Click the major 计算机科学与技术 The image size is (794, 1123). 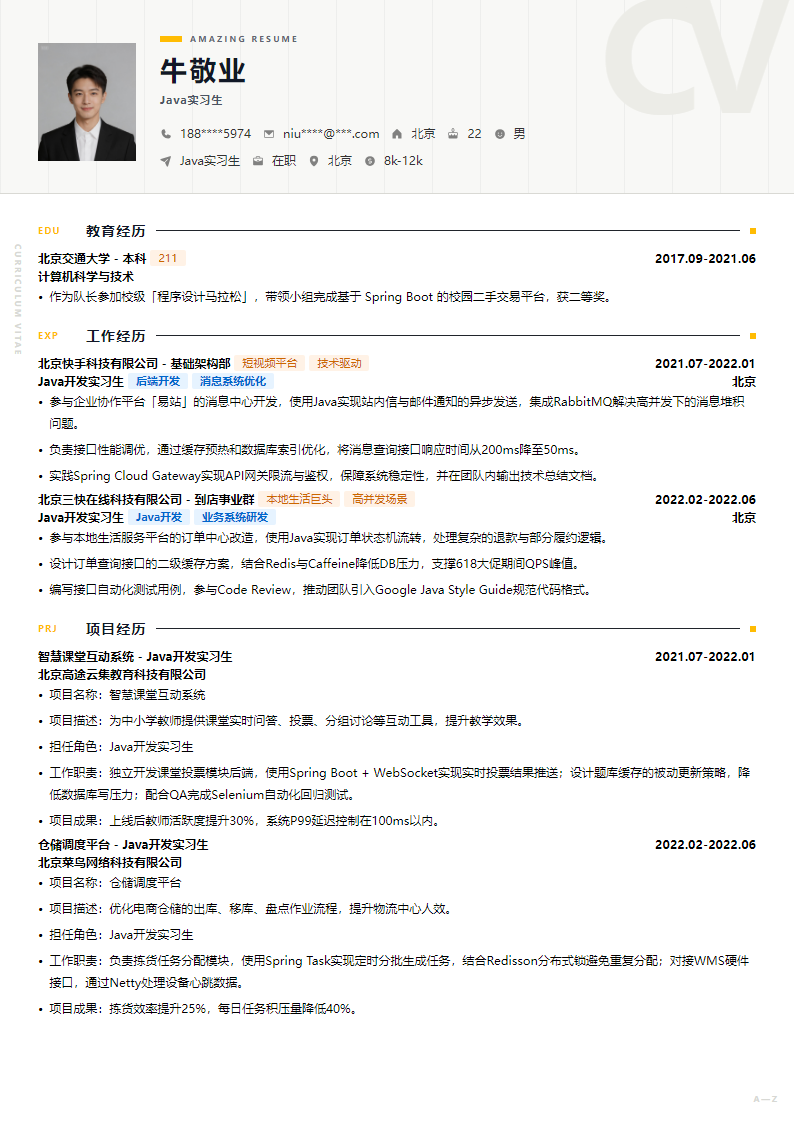point(86,276)
